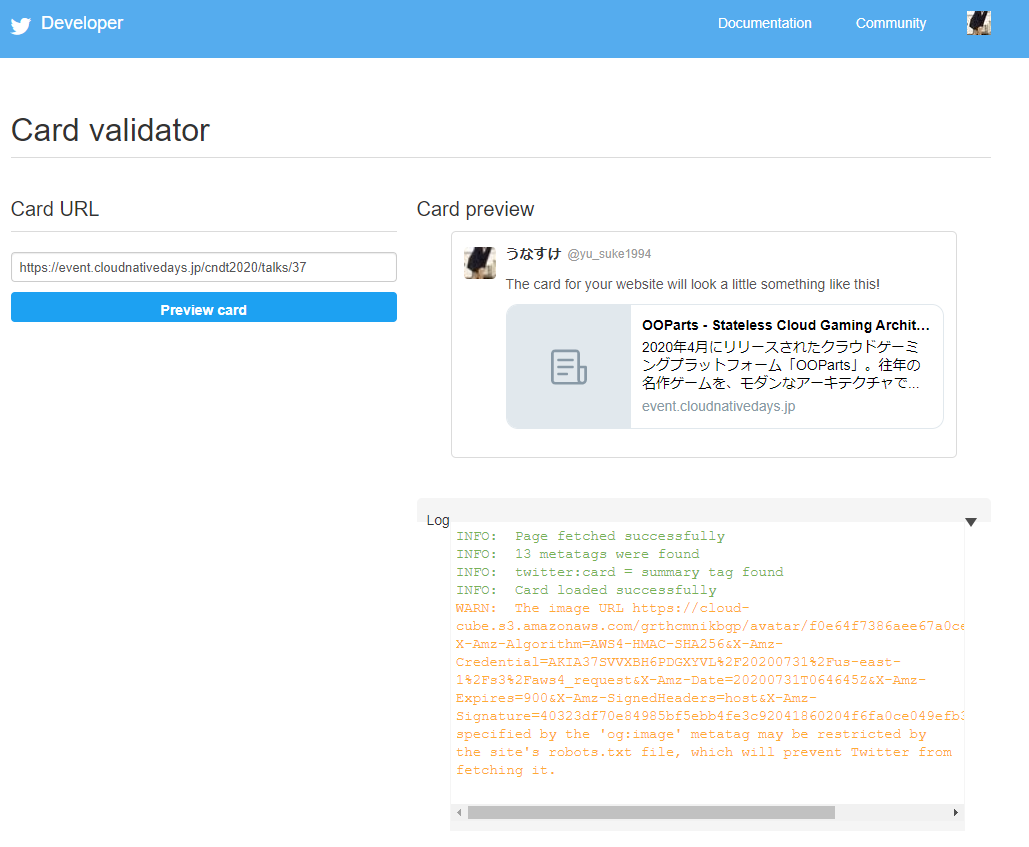
Task: Select the Card URL input field
Action: [204, 267]
